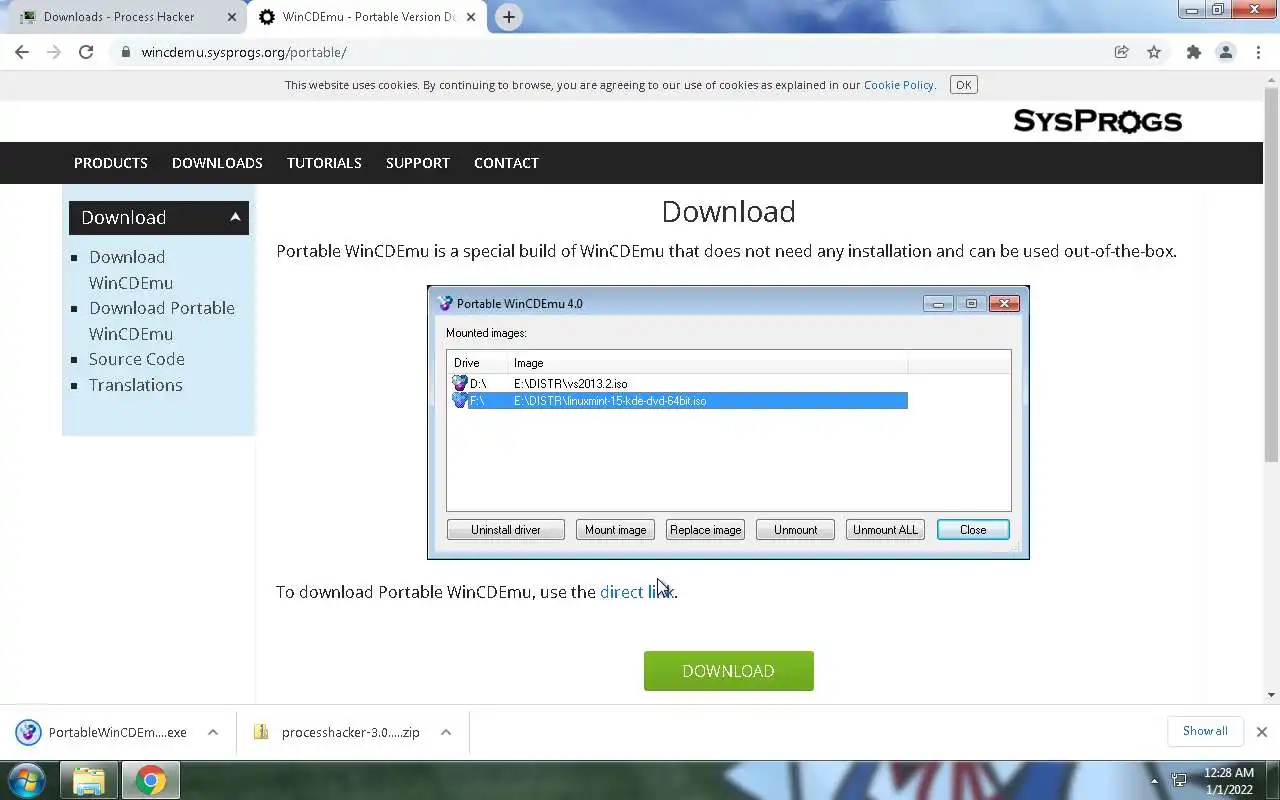Go forward in browser history
This screenshot has width=1280, height=800.
pyautogui.click(x=54, y=52)
